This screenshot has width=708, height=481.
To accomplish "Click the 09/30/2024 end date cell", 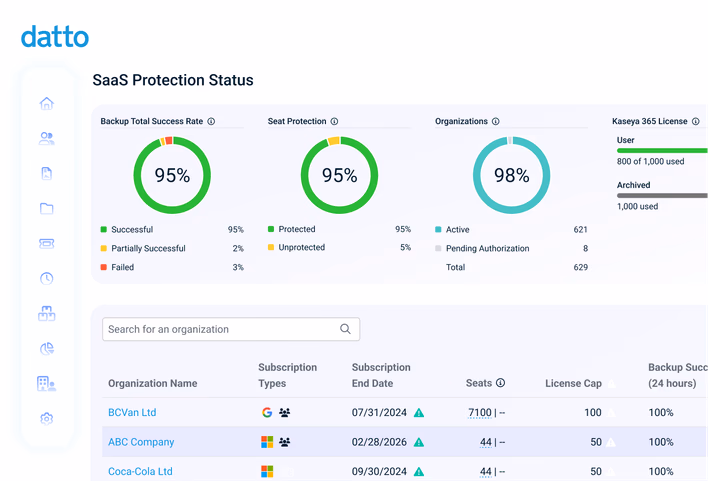I will click(379, 472).
